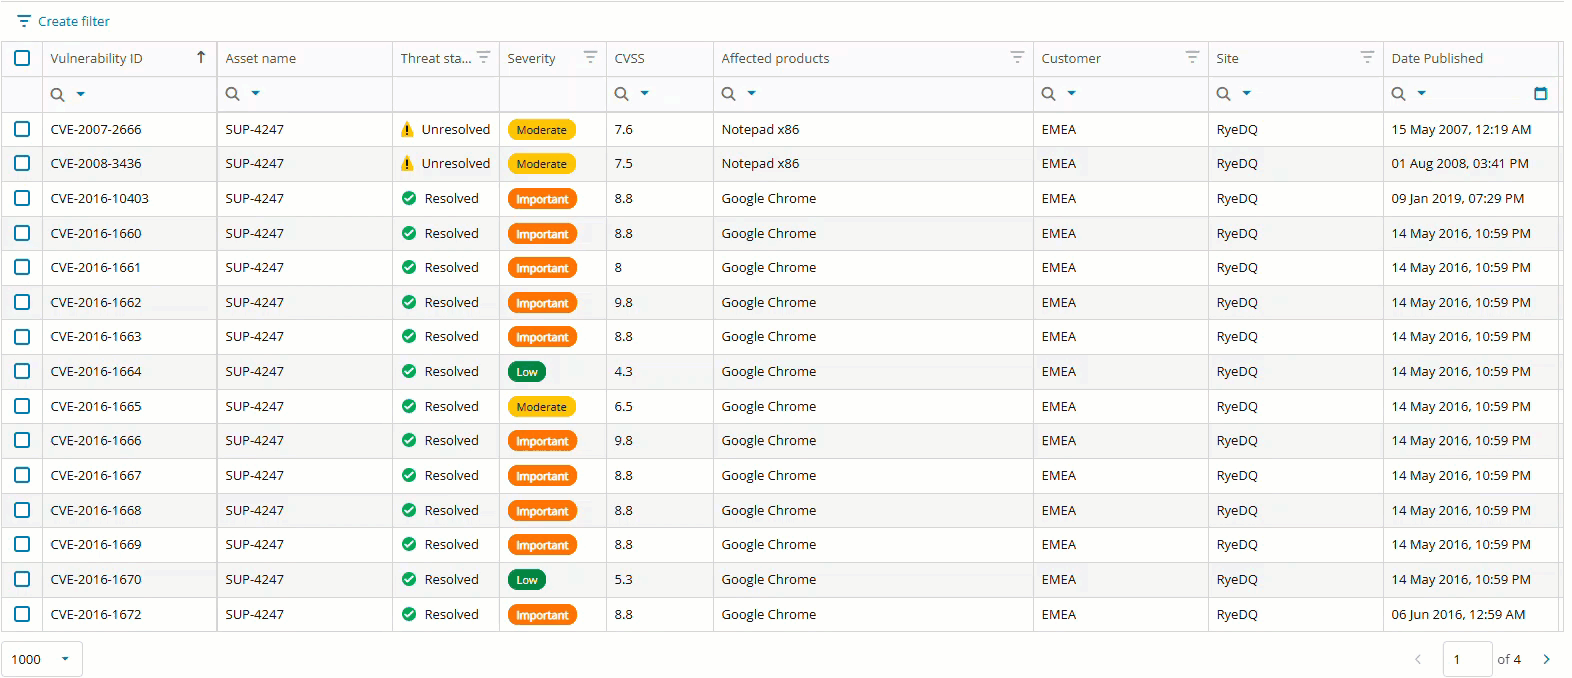Open filter icon in Affected products header

tap(1017, 58)
